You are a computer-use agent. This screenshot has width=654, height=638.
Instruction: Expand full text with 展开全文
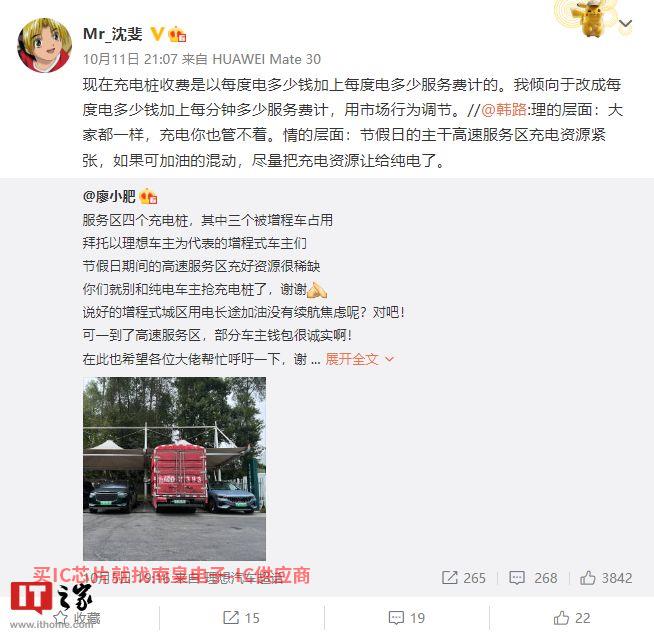point(352,359)
